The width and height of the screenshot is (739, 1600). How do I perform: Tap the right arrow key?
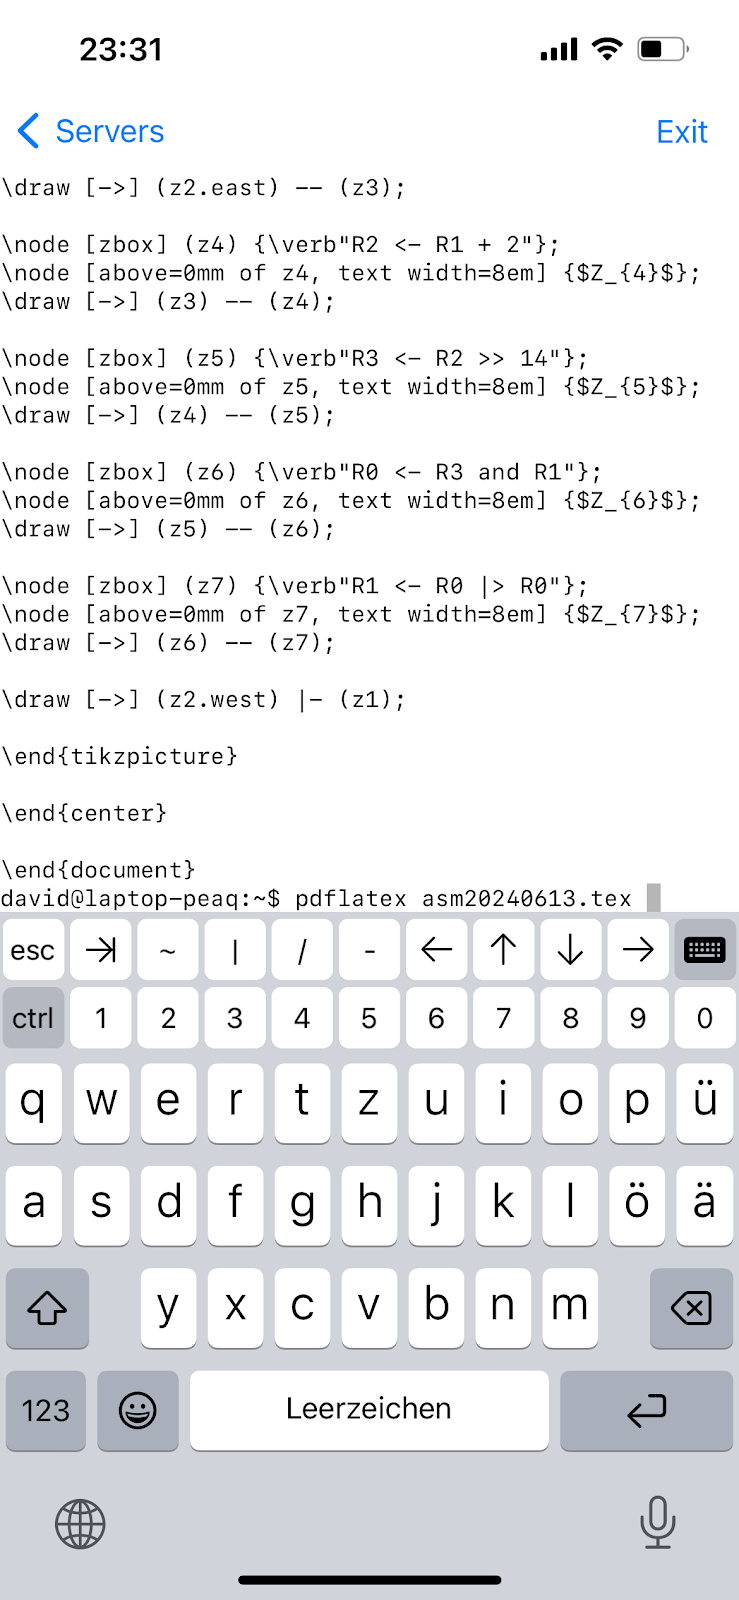(x=637, y=950)
